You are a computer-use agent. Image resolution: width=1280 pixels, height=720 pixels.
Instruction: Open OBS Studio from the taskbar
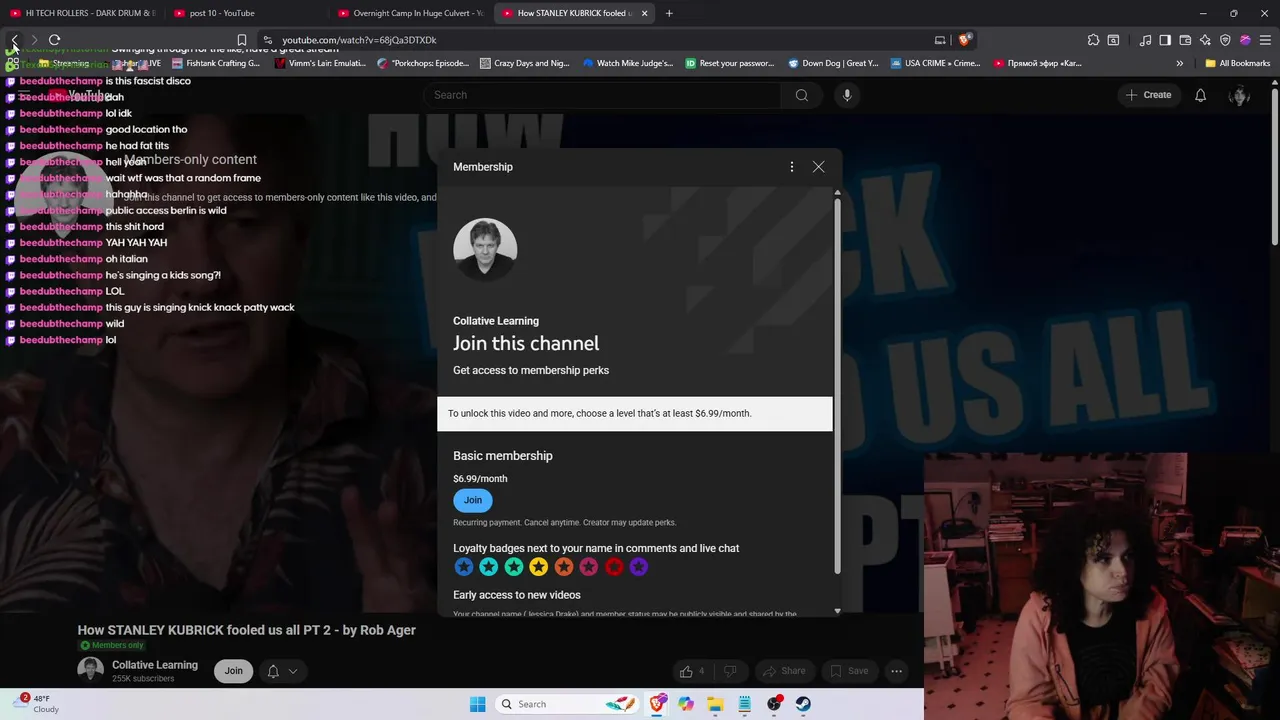774,704
